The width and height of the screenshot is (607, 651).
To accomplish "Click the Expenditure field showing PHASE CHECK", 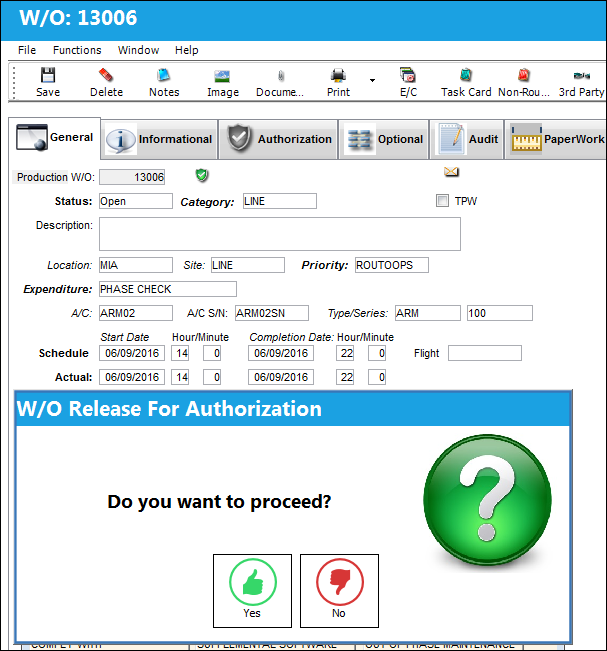I will [x=168, y=289].
